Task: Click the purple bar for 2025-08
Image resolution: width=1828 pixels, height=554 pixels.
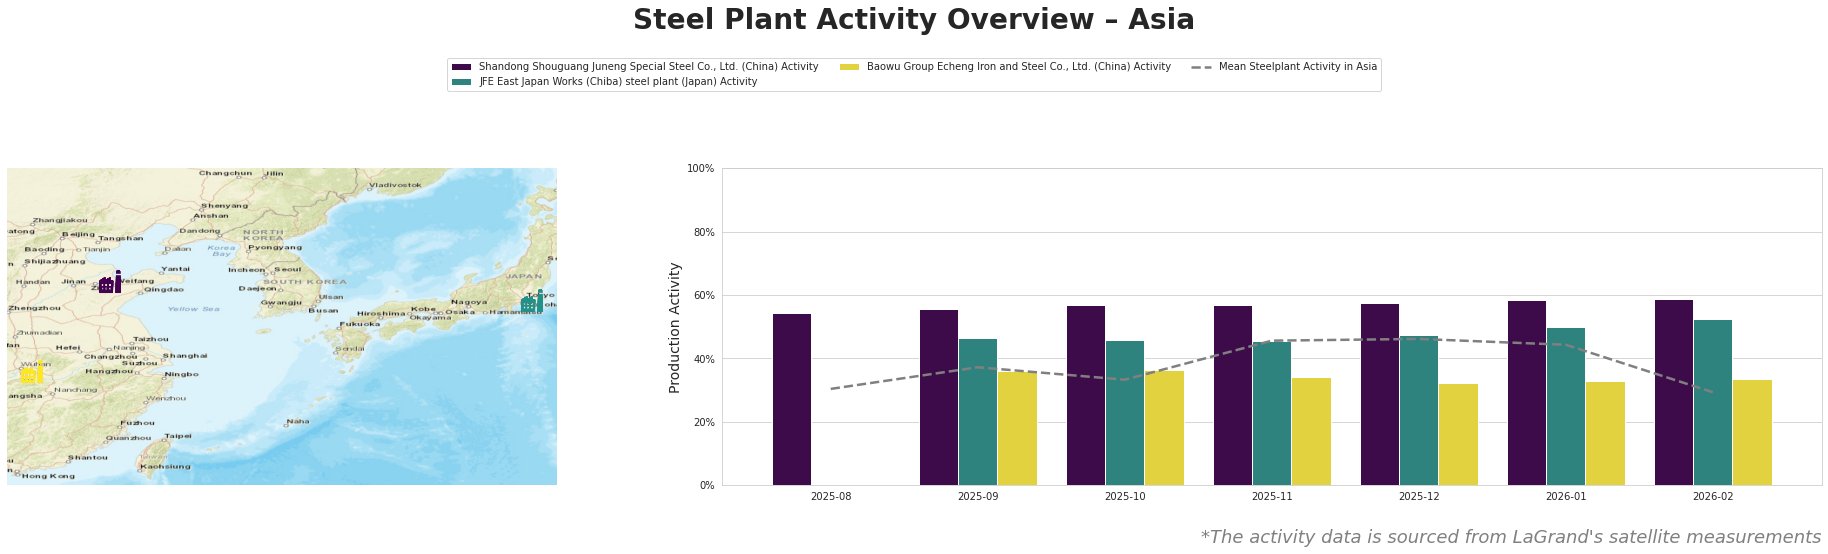Action: (792, 399)
